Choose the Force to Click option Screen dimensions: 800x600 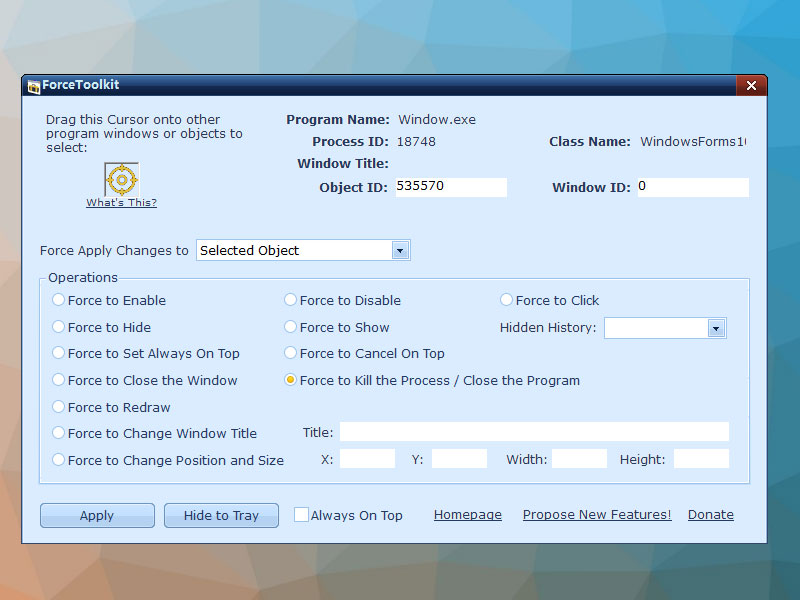click(x=507, y=300)
